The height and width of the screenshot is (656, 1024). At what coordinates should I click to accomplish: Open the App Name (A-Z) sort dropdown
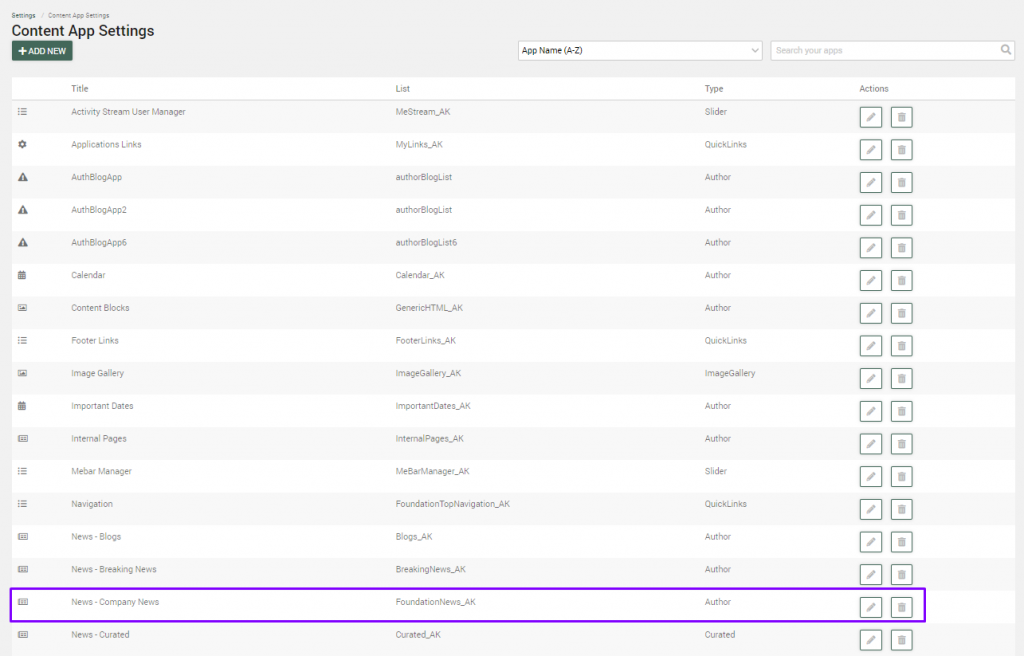[640, 50]
